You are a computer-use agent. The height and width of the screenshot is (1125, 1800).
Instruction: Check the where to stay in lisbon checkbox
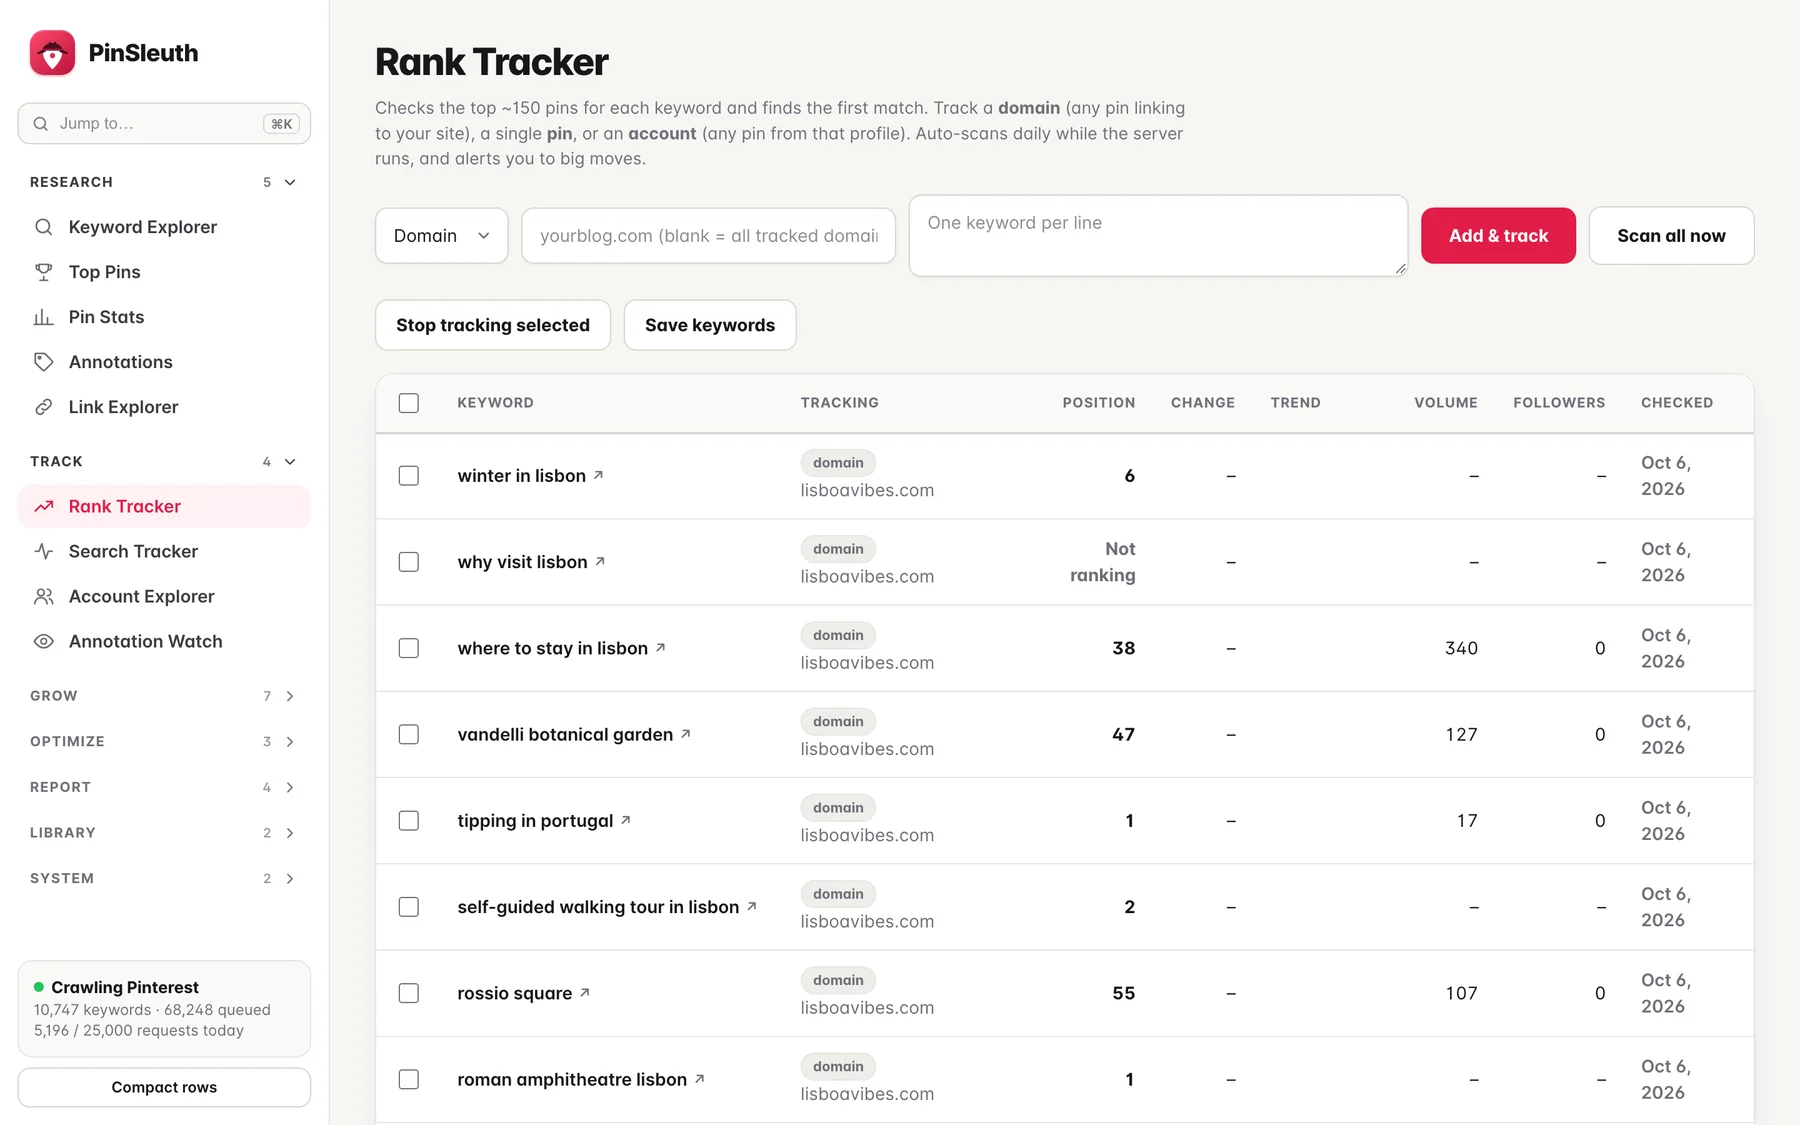pos(409,648)
